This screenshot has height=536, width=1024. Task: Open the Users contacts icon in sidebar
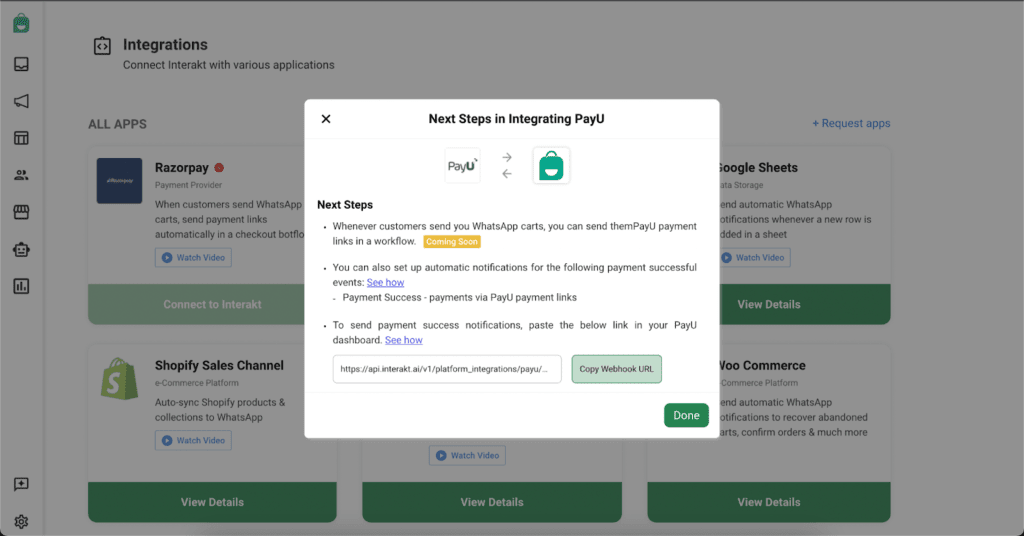tap(21, 175)
